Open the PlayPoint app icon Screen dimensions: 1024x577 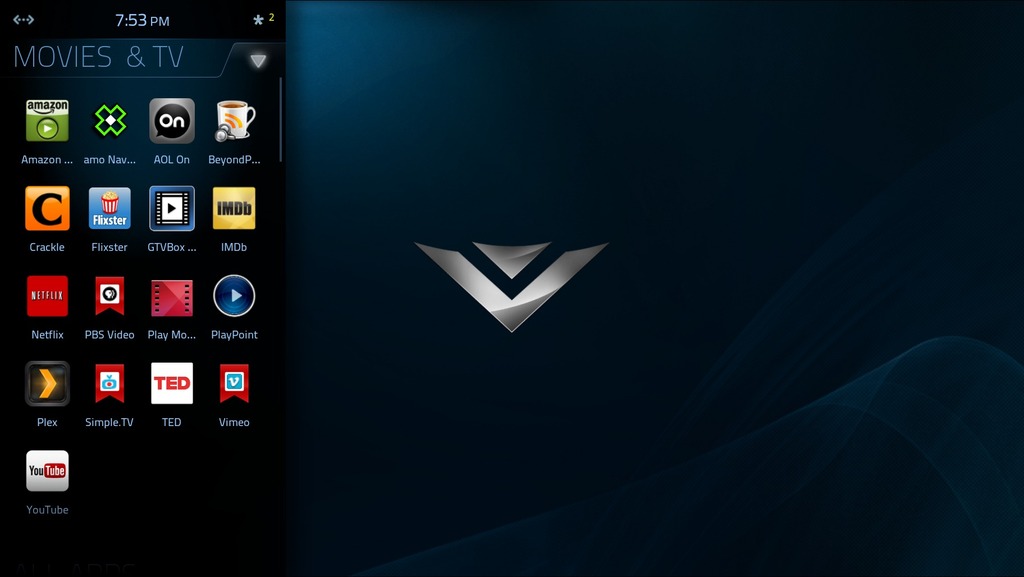click(234, 296)
